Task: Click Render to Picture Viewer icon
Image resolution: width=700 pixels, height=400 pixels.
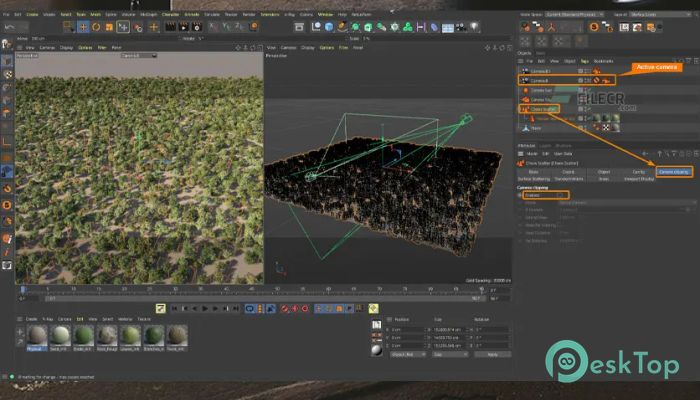Action: click(x=183, y=27)
